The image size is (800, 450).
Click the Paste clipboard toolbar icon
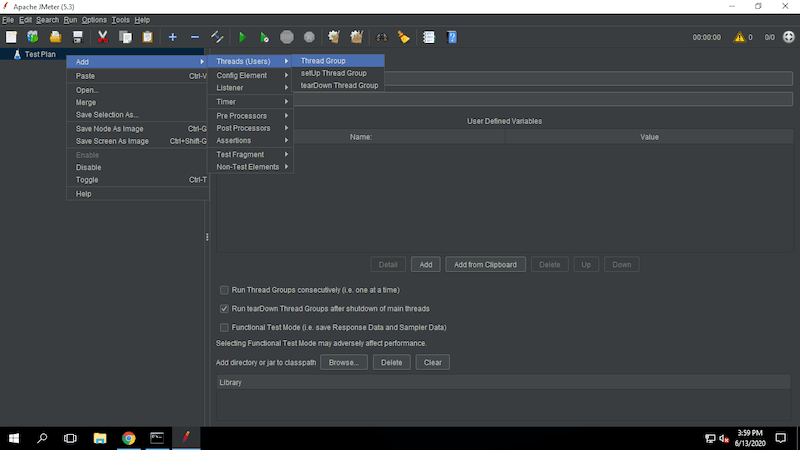pyautogui.click(x=147, y=37)
